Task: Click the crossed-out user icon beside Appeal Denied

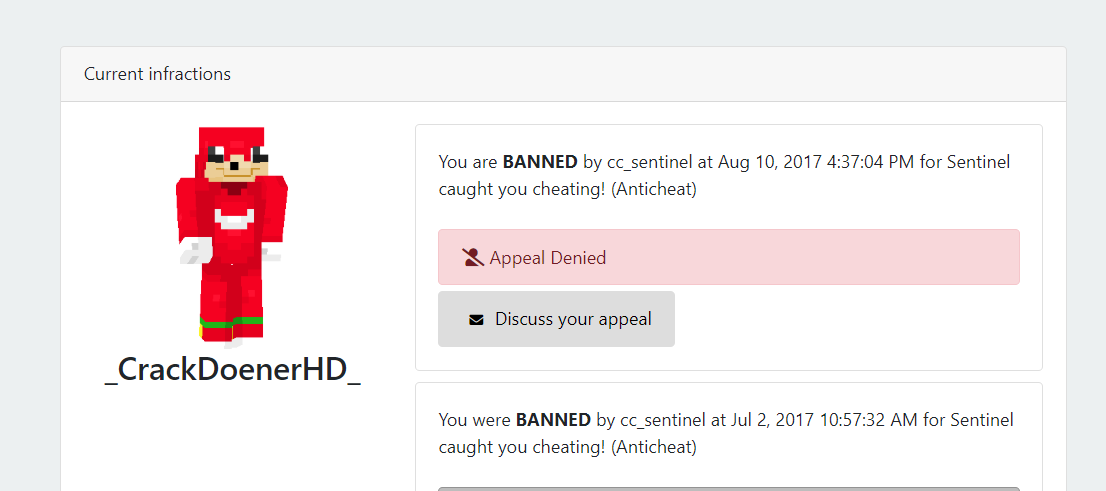Action: click(473, 257)
